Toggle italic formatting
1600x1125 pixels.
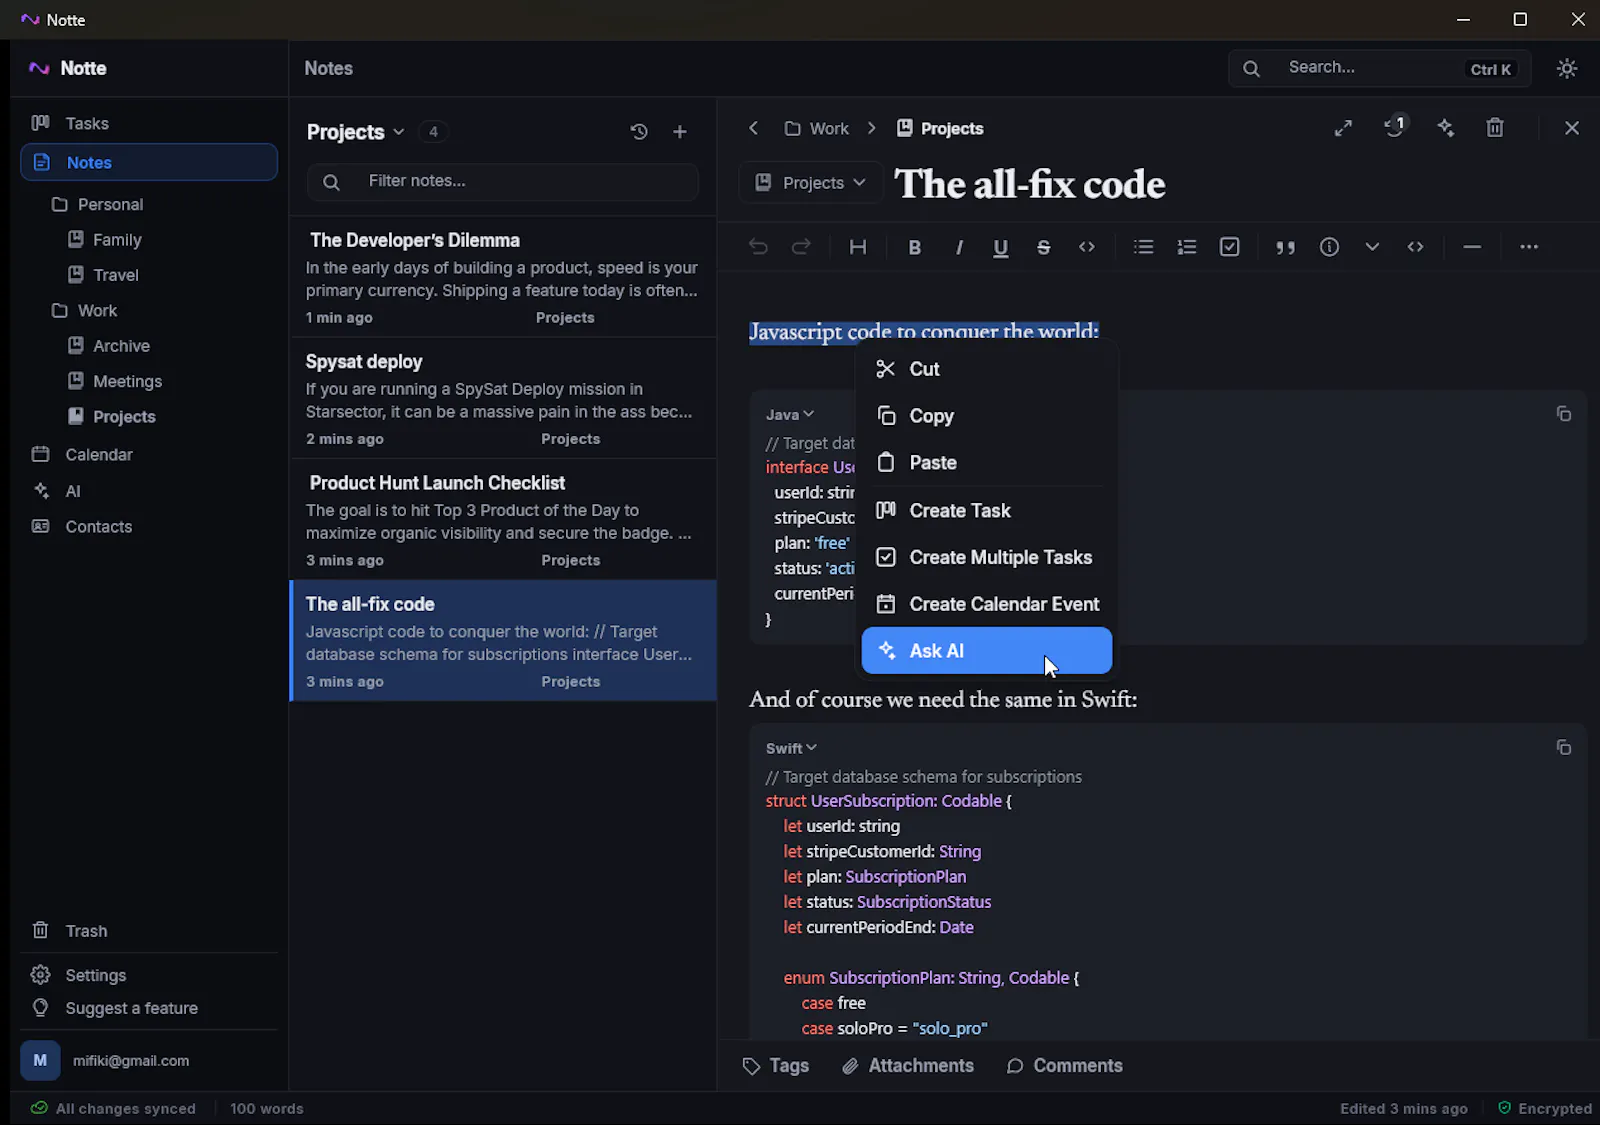(x=958, y=247)
